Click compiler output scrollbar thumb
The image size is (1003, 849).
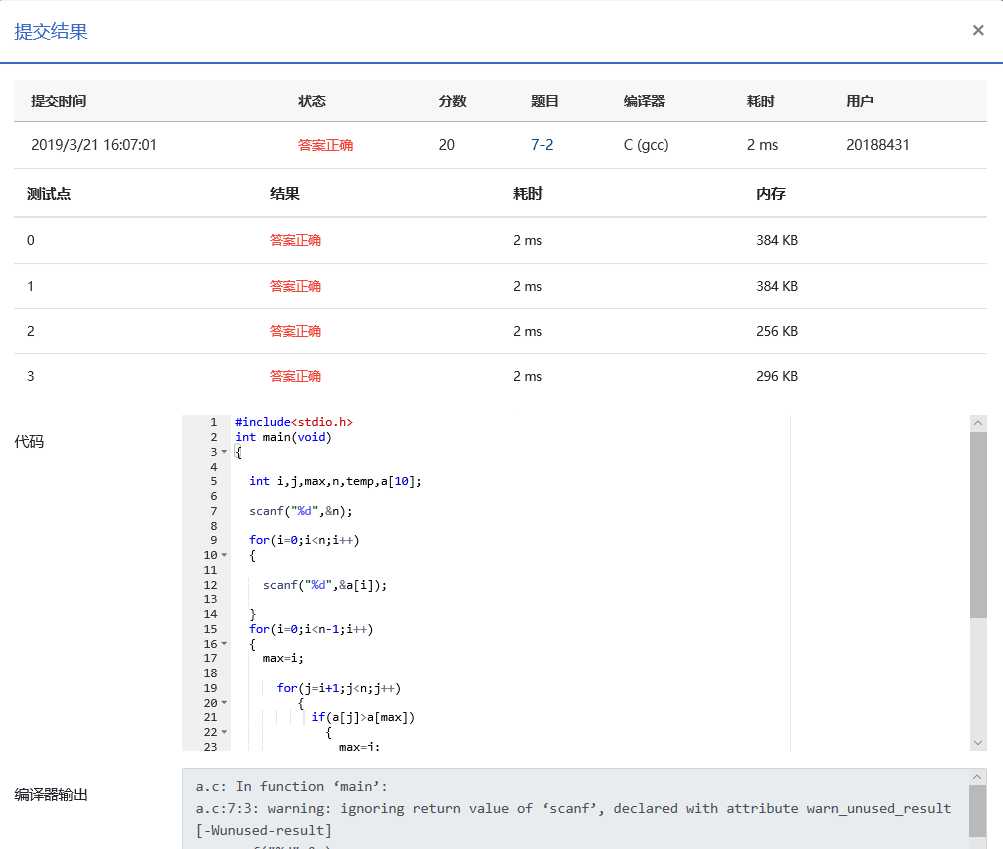[977, 811]
